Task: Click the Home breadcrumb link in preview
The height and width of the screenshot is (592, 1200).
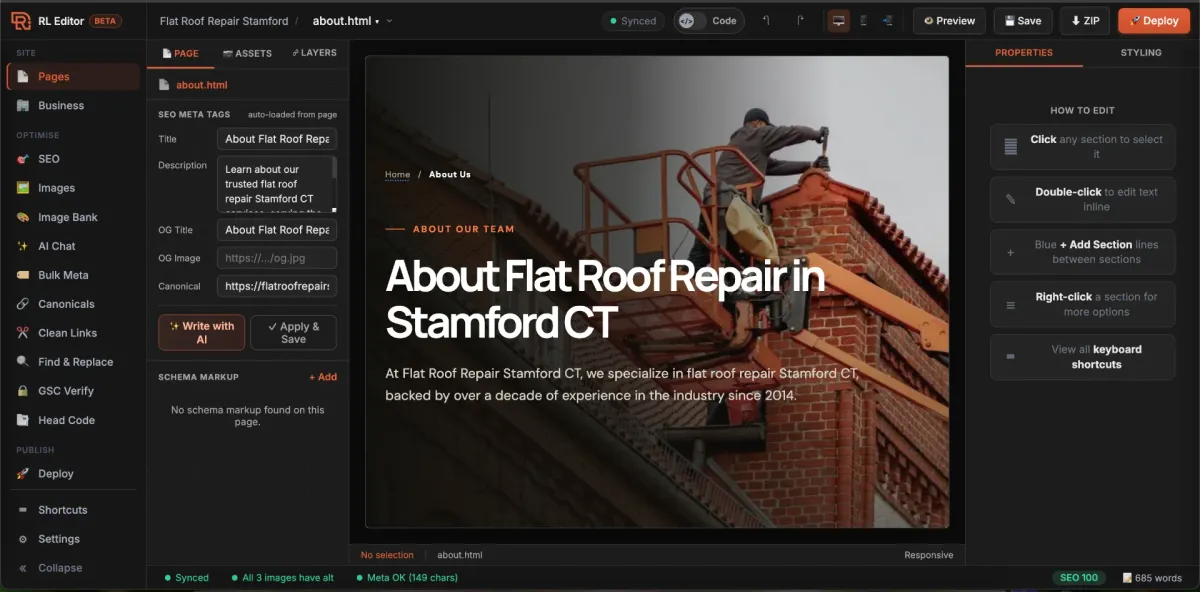Action: point(397,174)
